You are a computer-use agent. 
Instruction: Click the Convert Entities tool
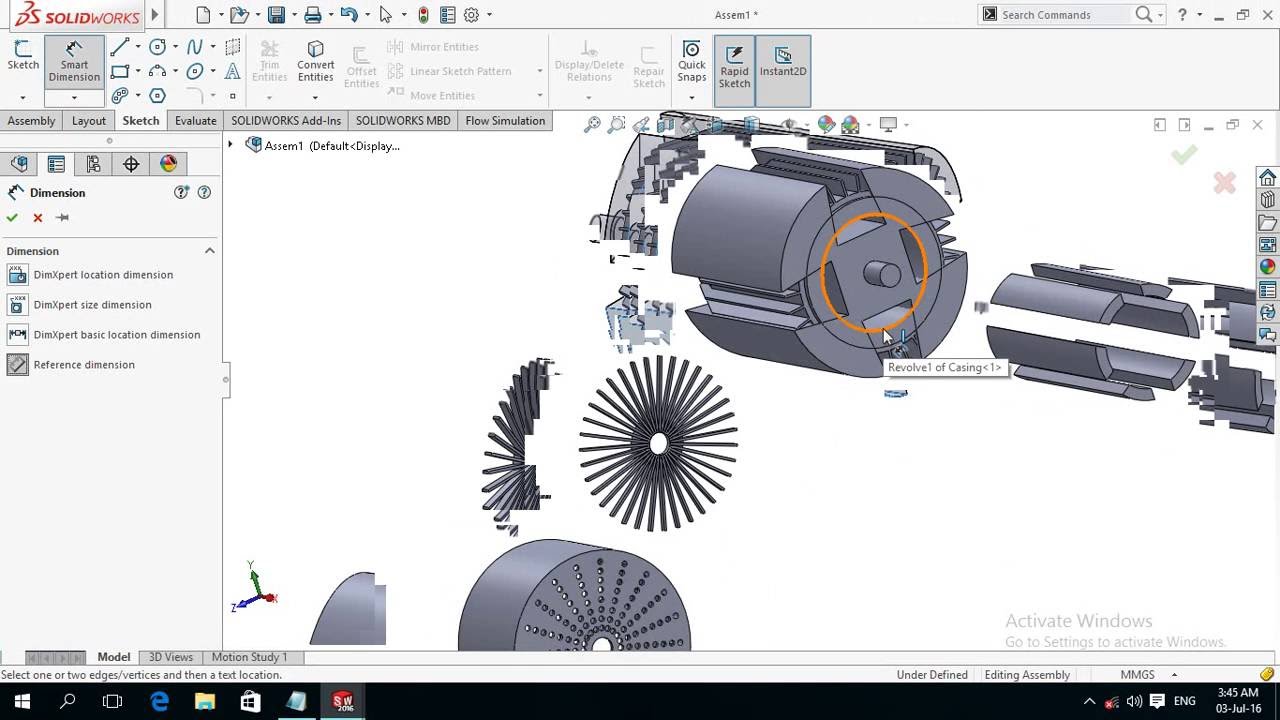point(315,62)
